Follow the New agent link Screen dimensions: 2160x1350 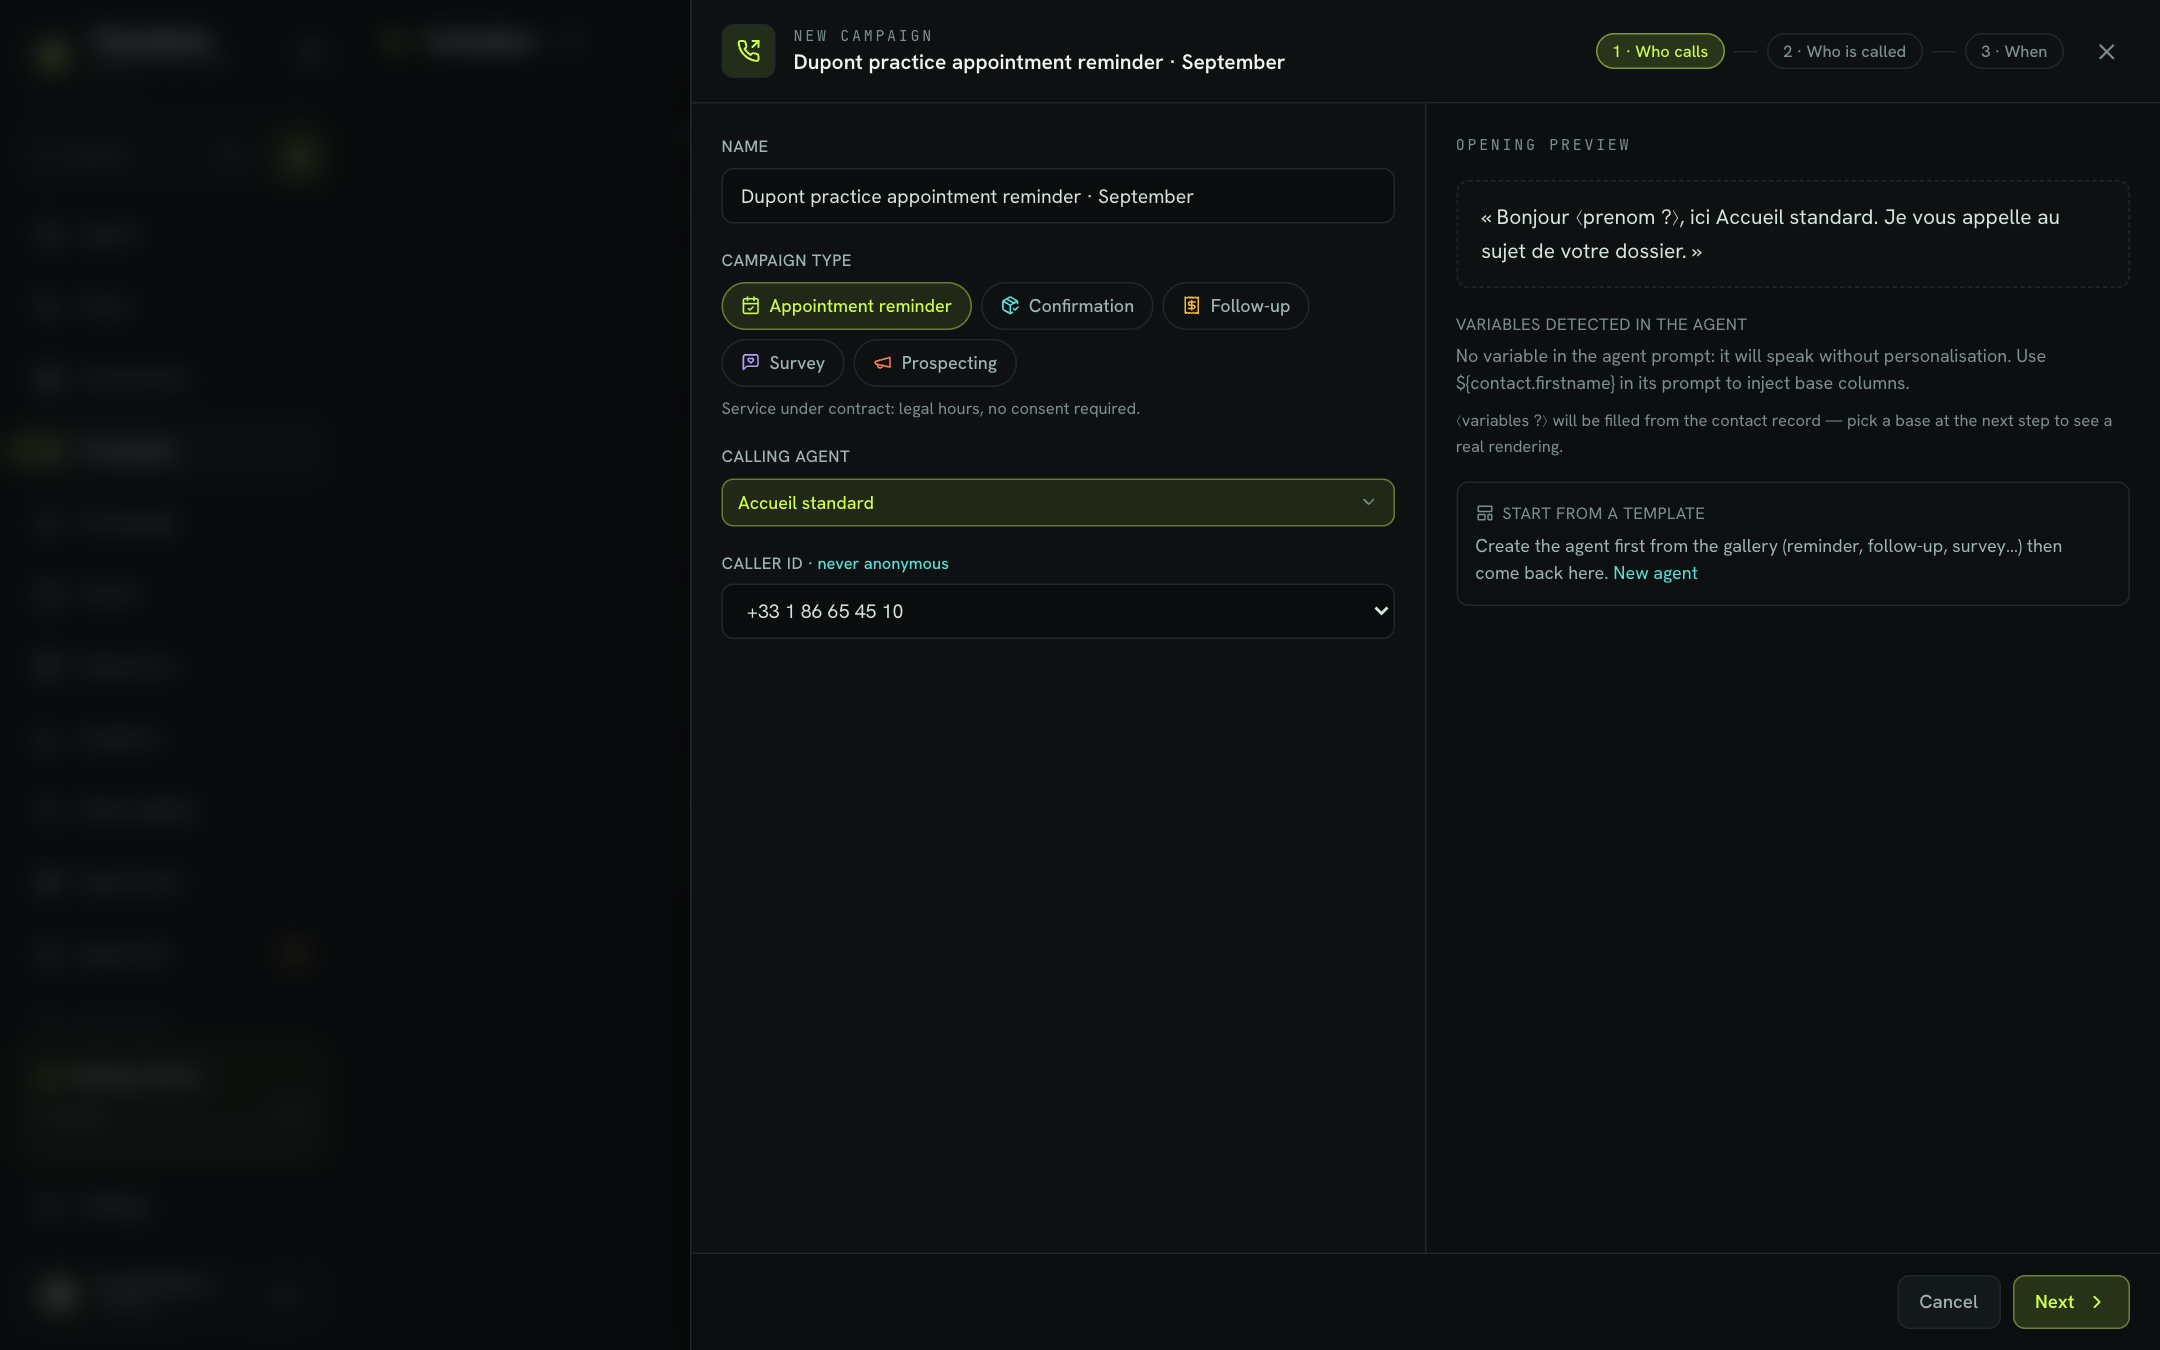pos(1655,573)
